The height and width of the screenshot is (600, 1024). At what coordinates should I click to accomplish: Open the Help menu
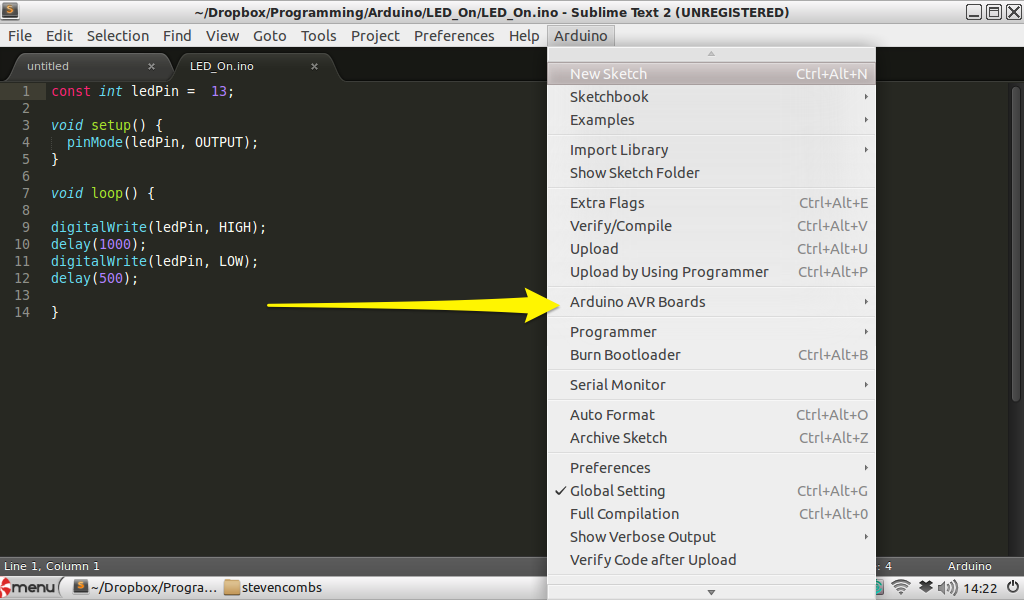click(524, 36)
